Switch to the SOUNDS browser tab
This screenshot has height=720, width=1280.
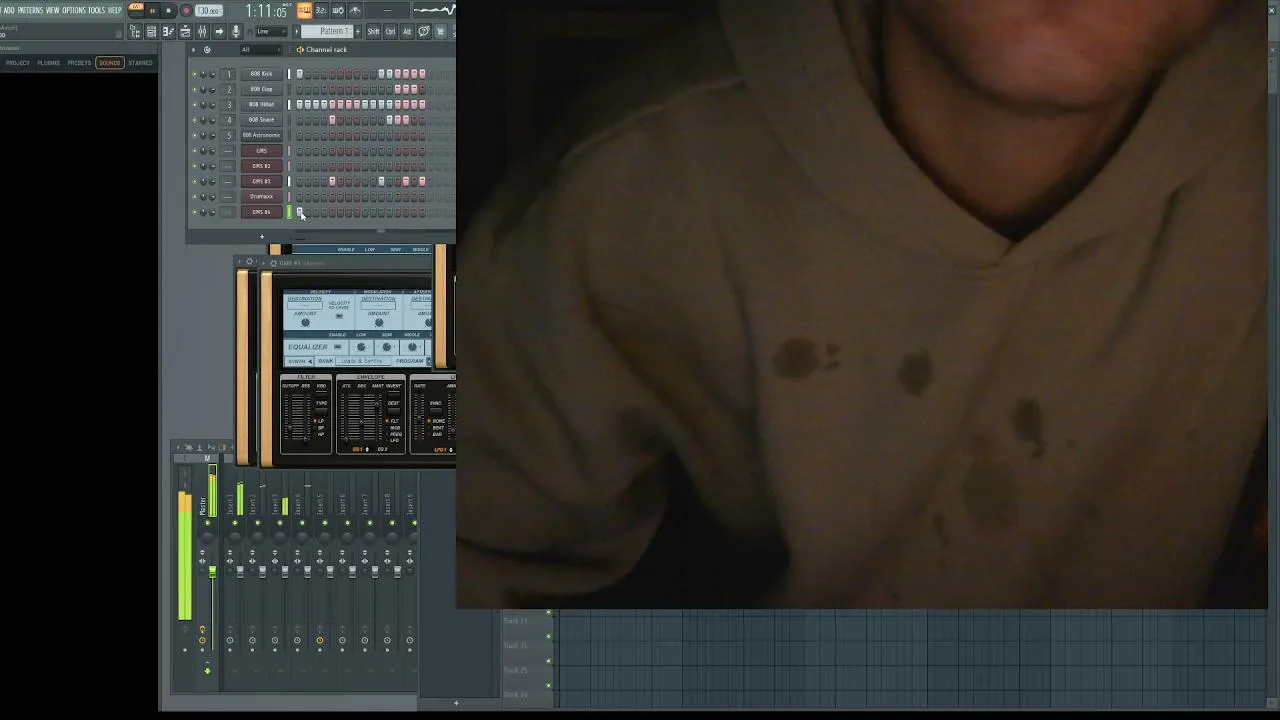coord(109,63)
